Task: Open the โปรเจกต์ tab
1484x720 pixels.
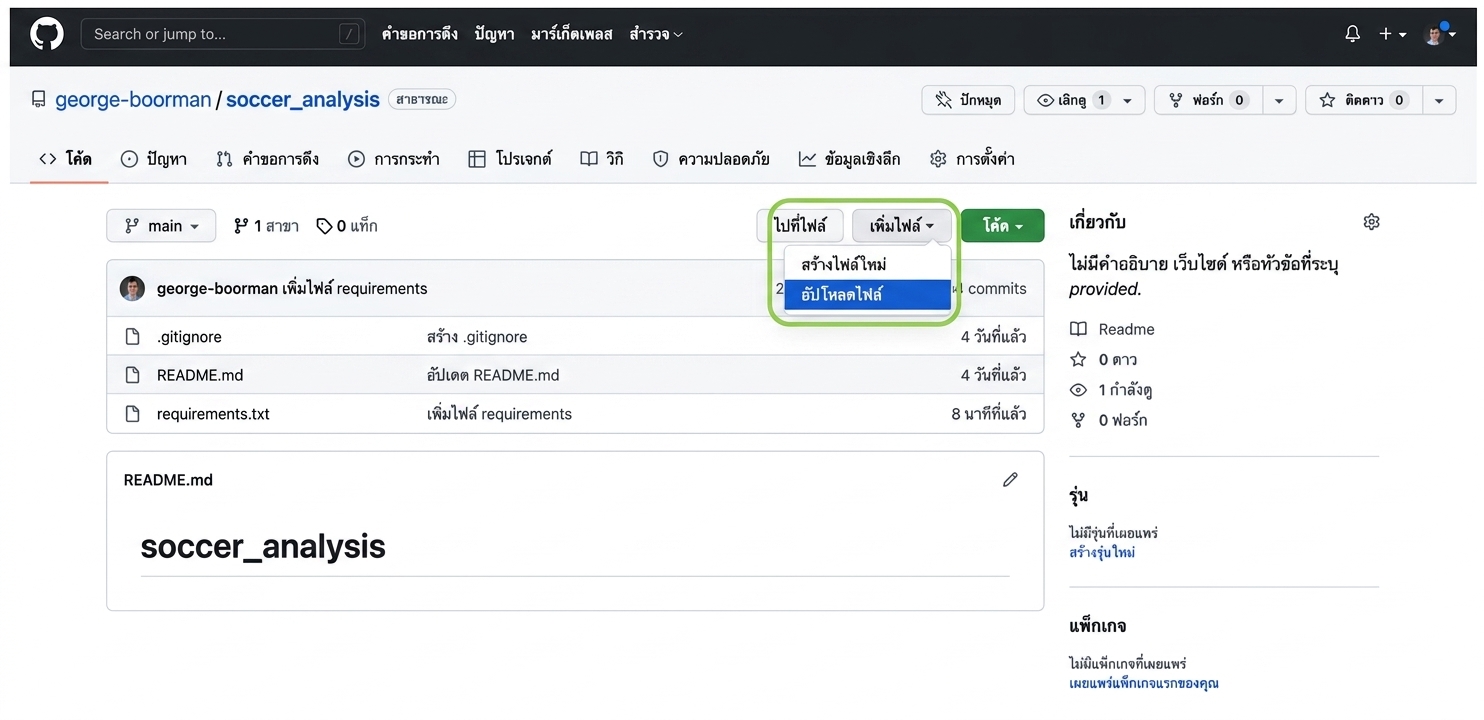Action: pyautogui.click(x=510, y=159)
